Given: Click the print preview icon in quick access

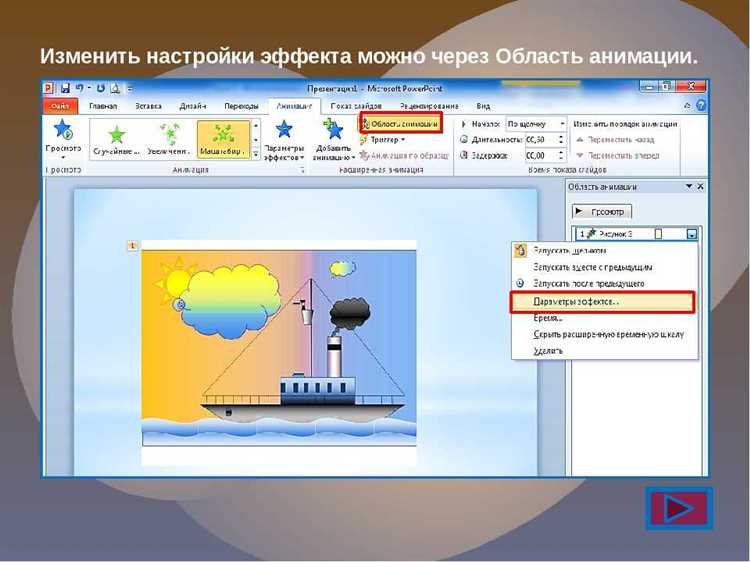Looking at the screenshot, I should tap(115, 88).
